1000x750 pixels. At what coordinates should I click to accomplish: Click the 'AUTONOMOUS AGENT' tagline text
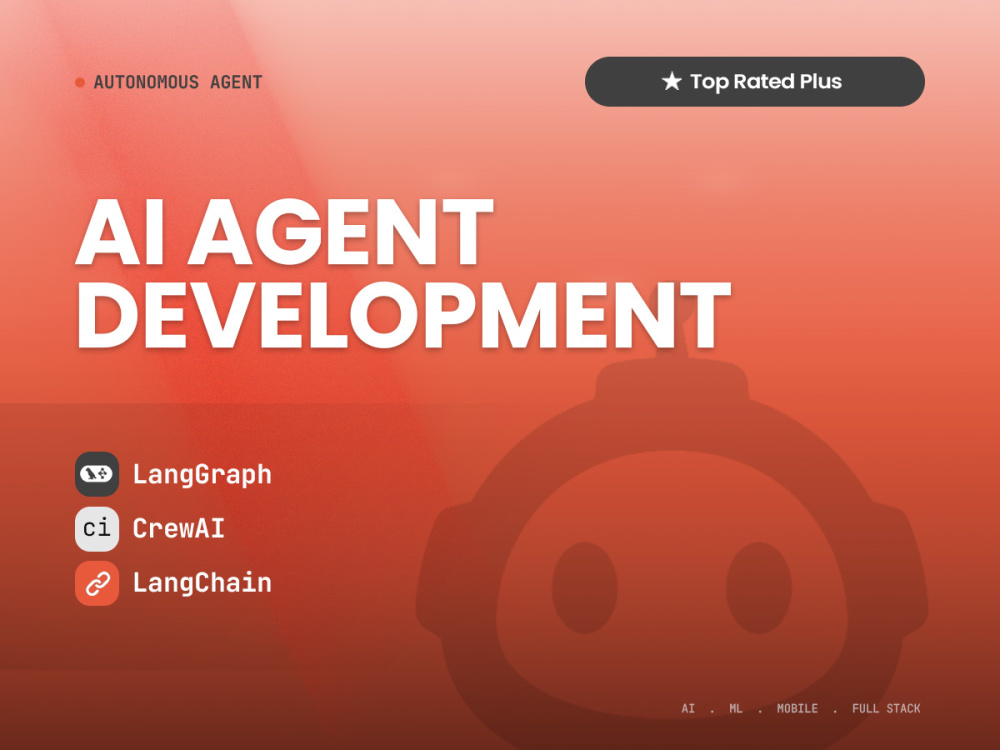pos(178,82)
